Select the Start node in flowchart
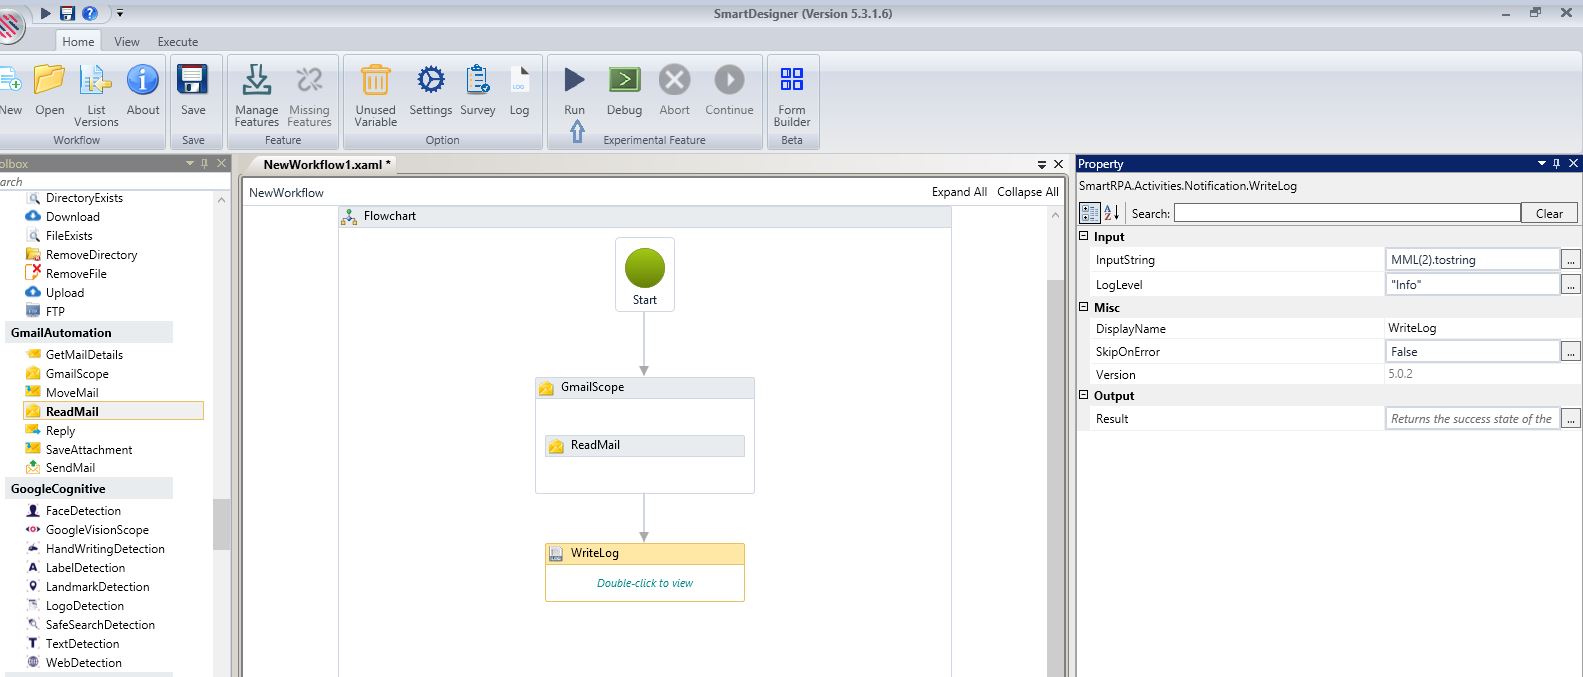 click(645, 274)
